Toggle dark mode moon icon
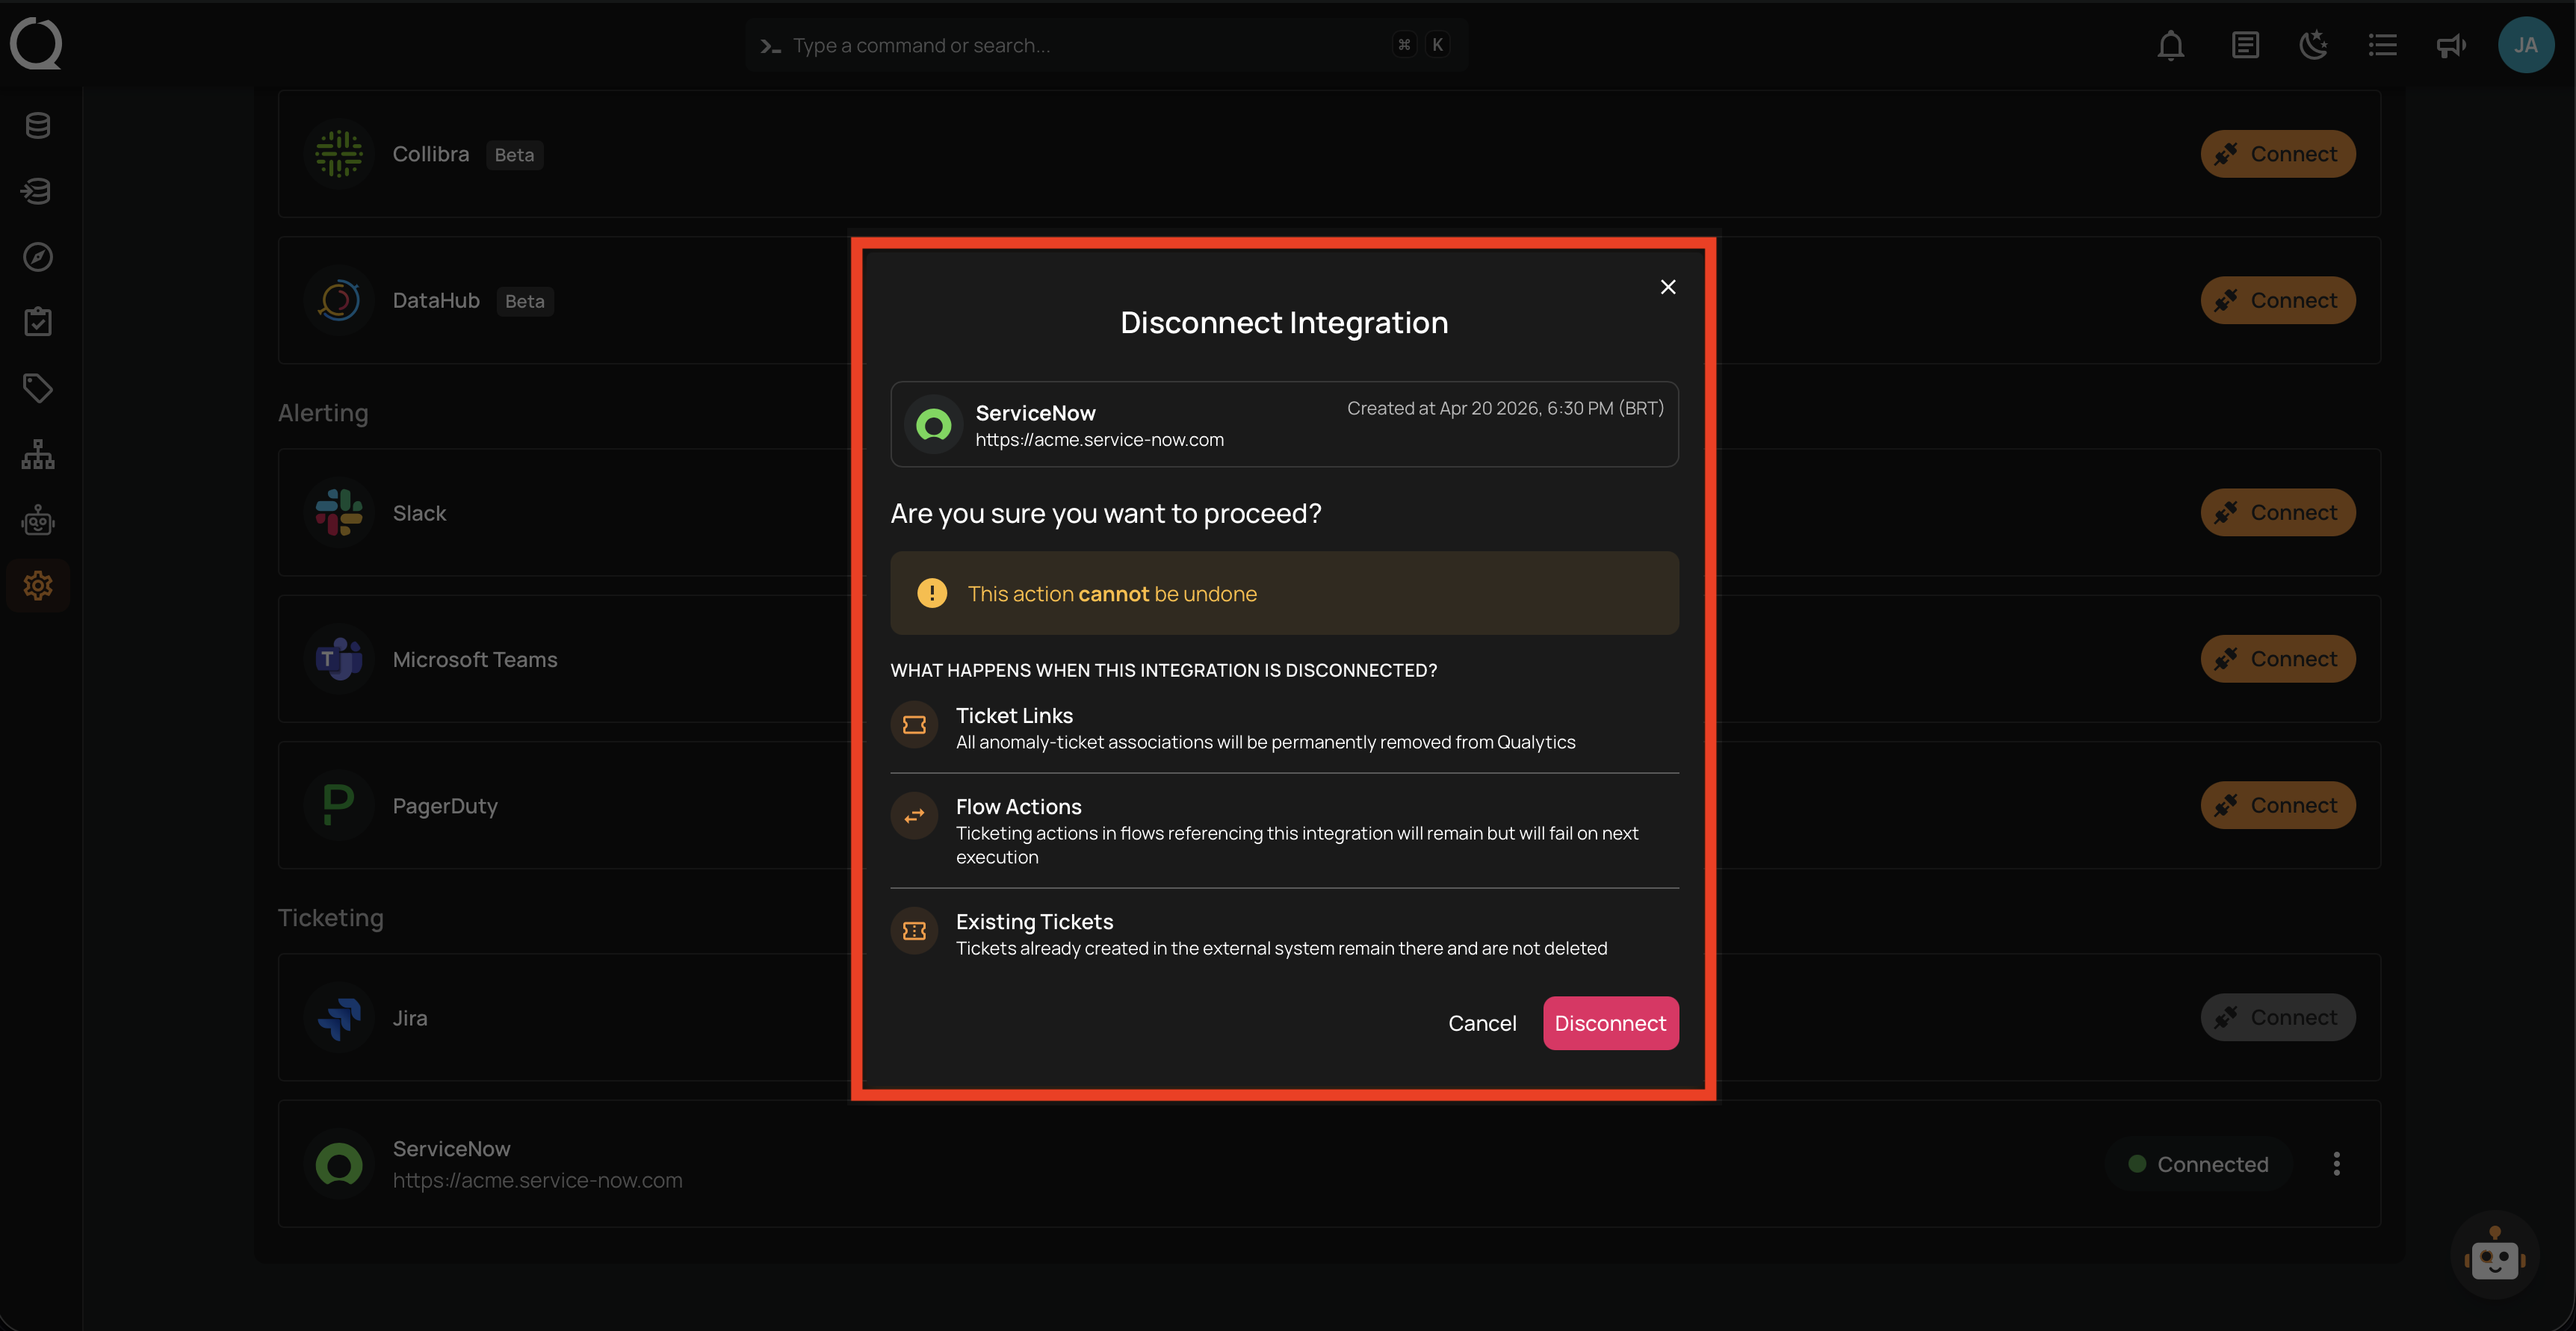 (x=2313, y=45)
